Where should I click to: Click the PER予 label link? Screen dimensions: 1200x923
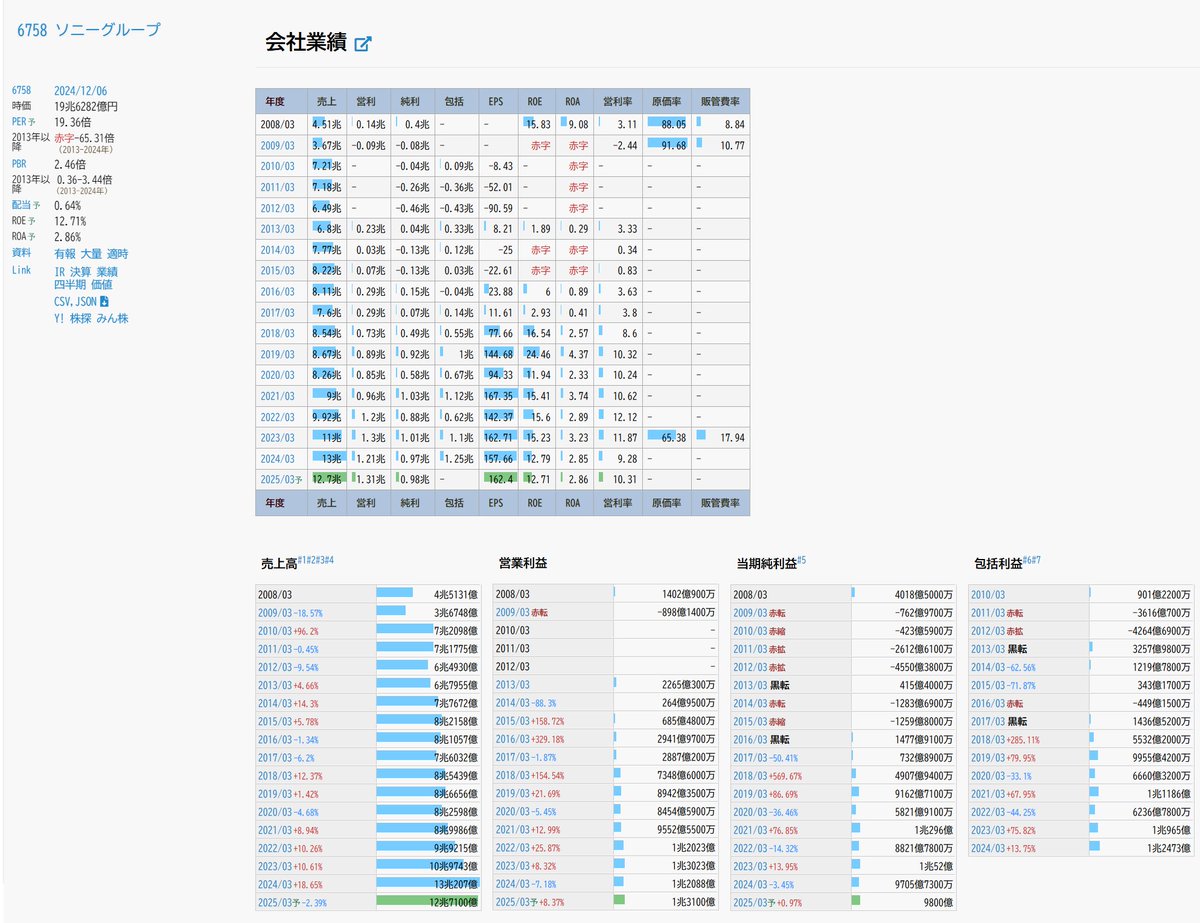(x=25, y=121)
